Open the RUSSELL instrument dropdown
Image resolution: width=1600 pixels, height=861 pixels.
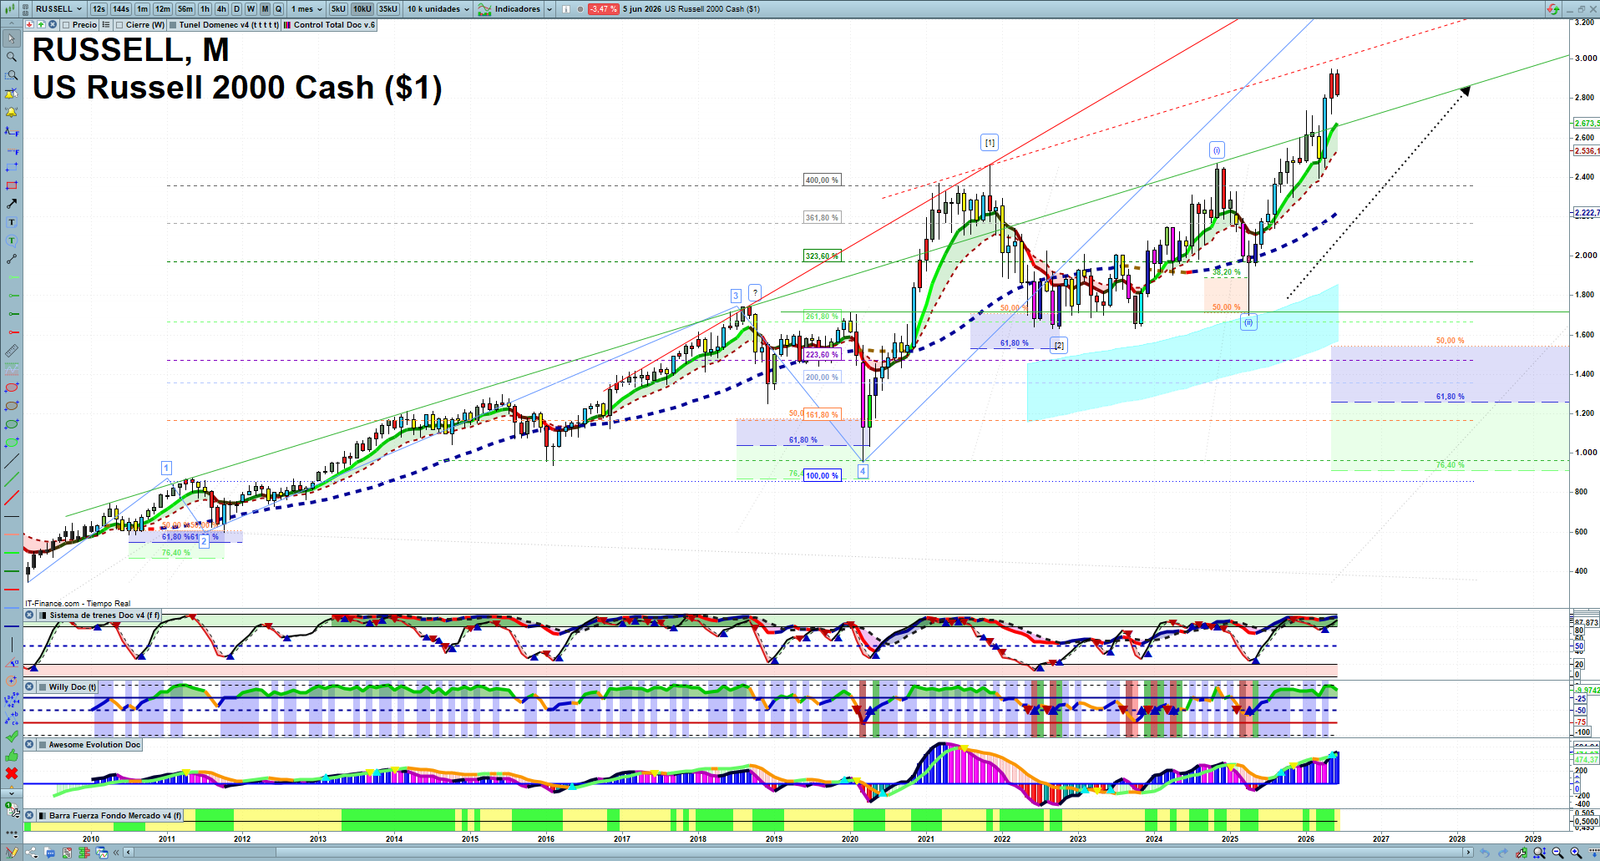59,9
